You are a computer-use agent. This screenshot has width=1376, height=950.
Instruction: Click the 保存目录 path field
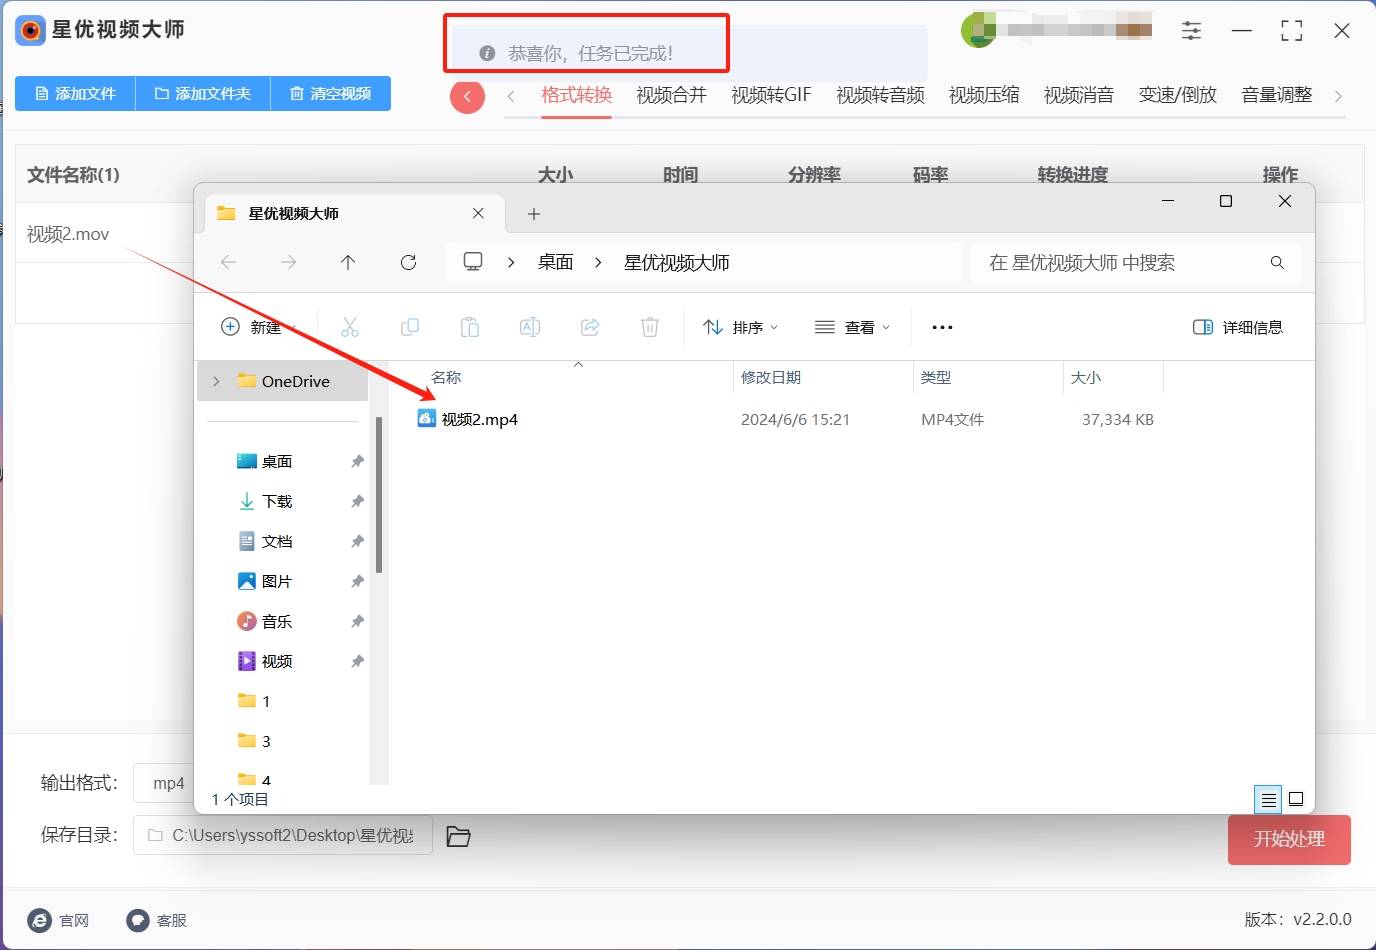283,835
